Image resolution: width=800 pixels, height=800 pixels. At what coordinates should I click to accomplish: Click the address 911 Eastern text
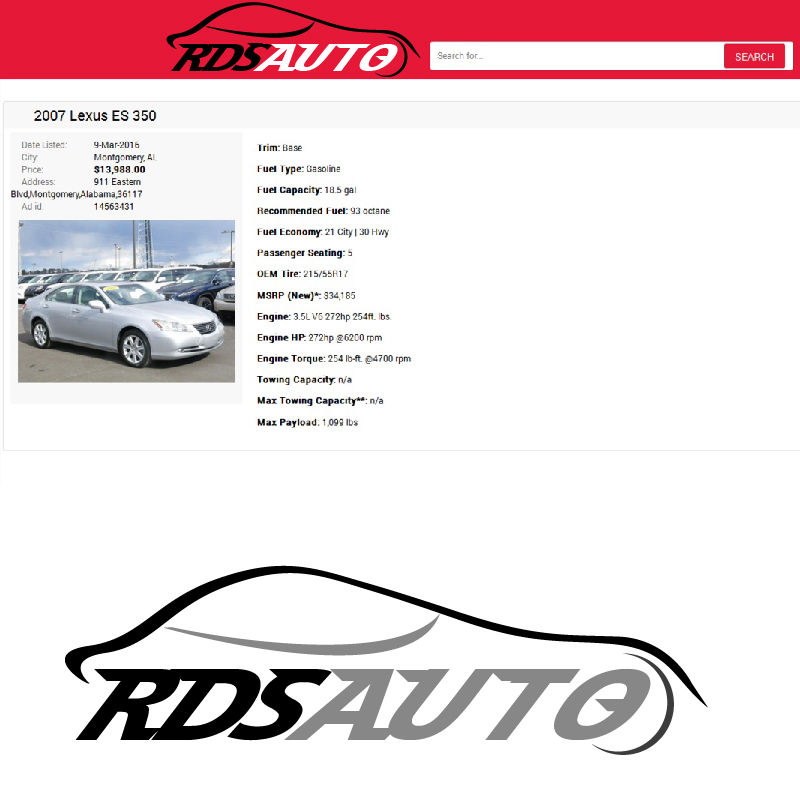pyautogui.click(x=117, y=182)
